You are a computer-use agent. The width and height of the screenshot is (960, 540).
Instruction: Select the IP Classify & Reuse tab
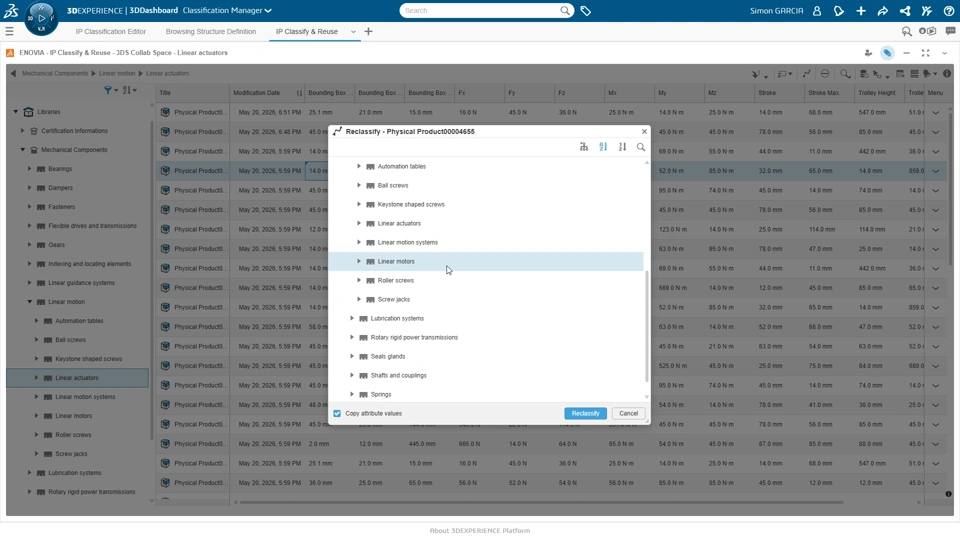coord(307,31)
